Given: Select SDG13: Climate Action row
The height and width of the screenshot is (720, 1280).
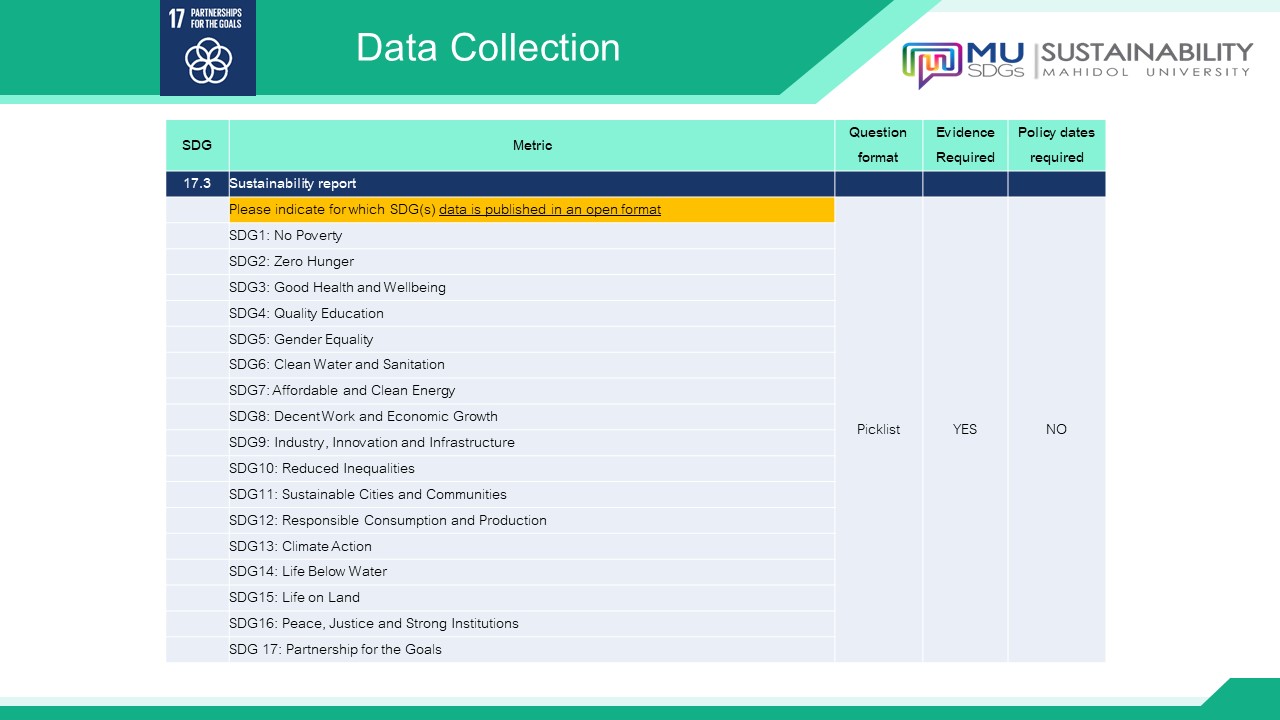Looking at the screenshot, I should click(x=300, y=547).
